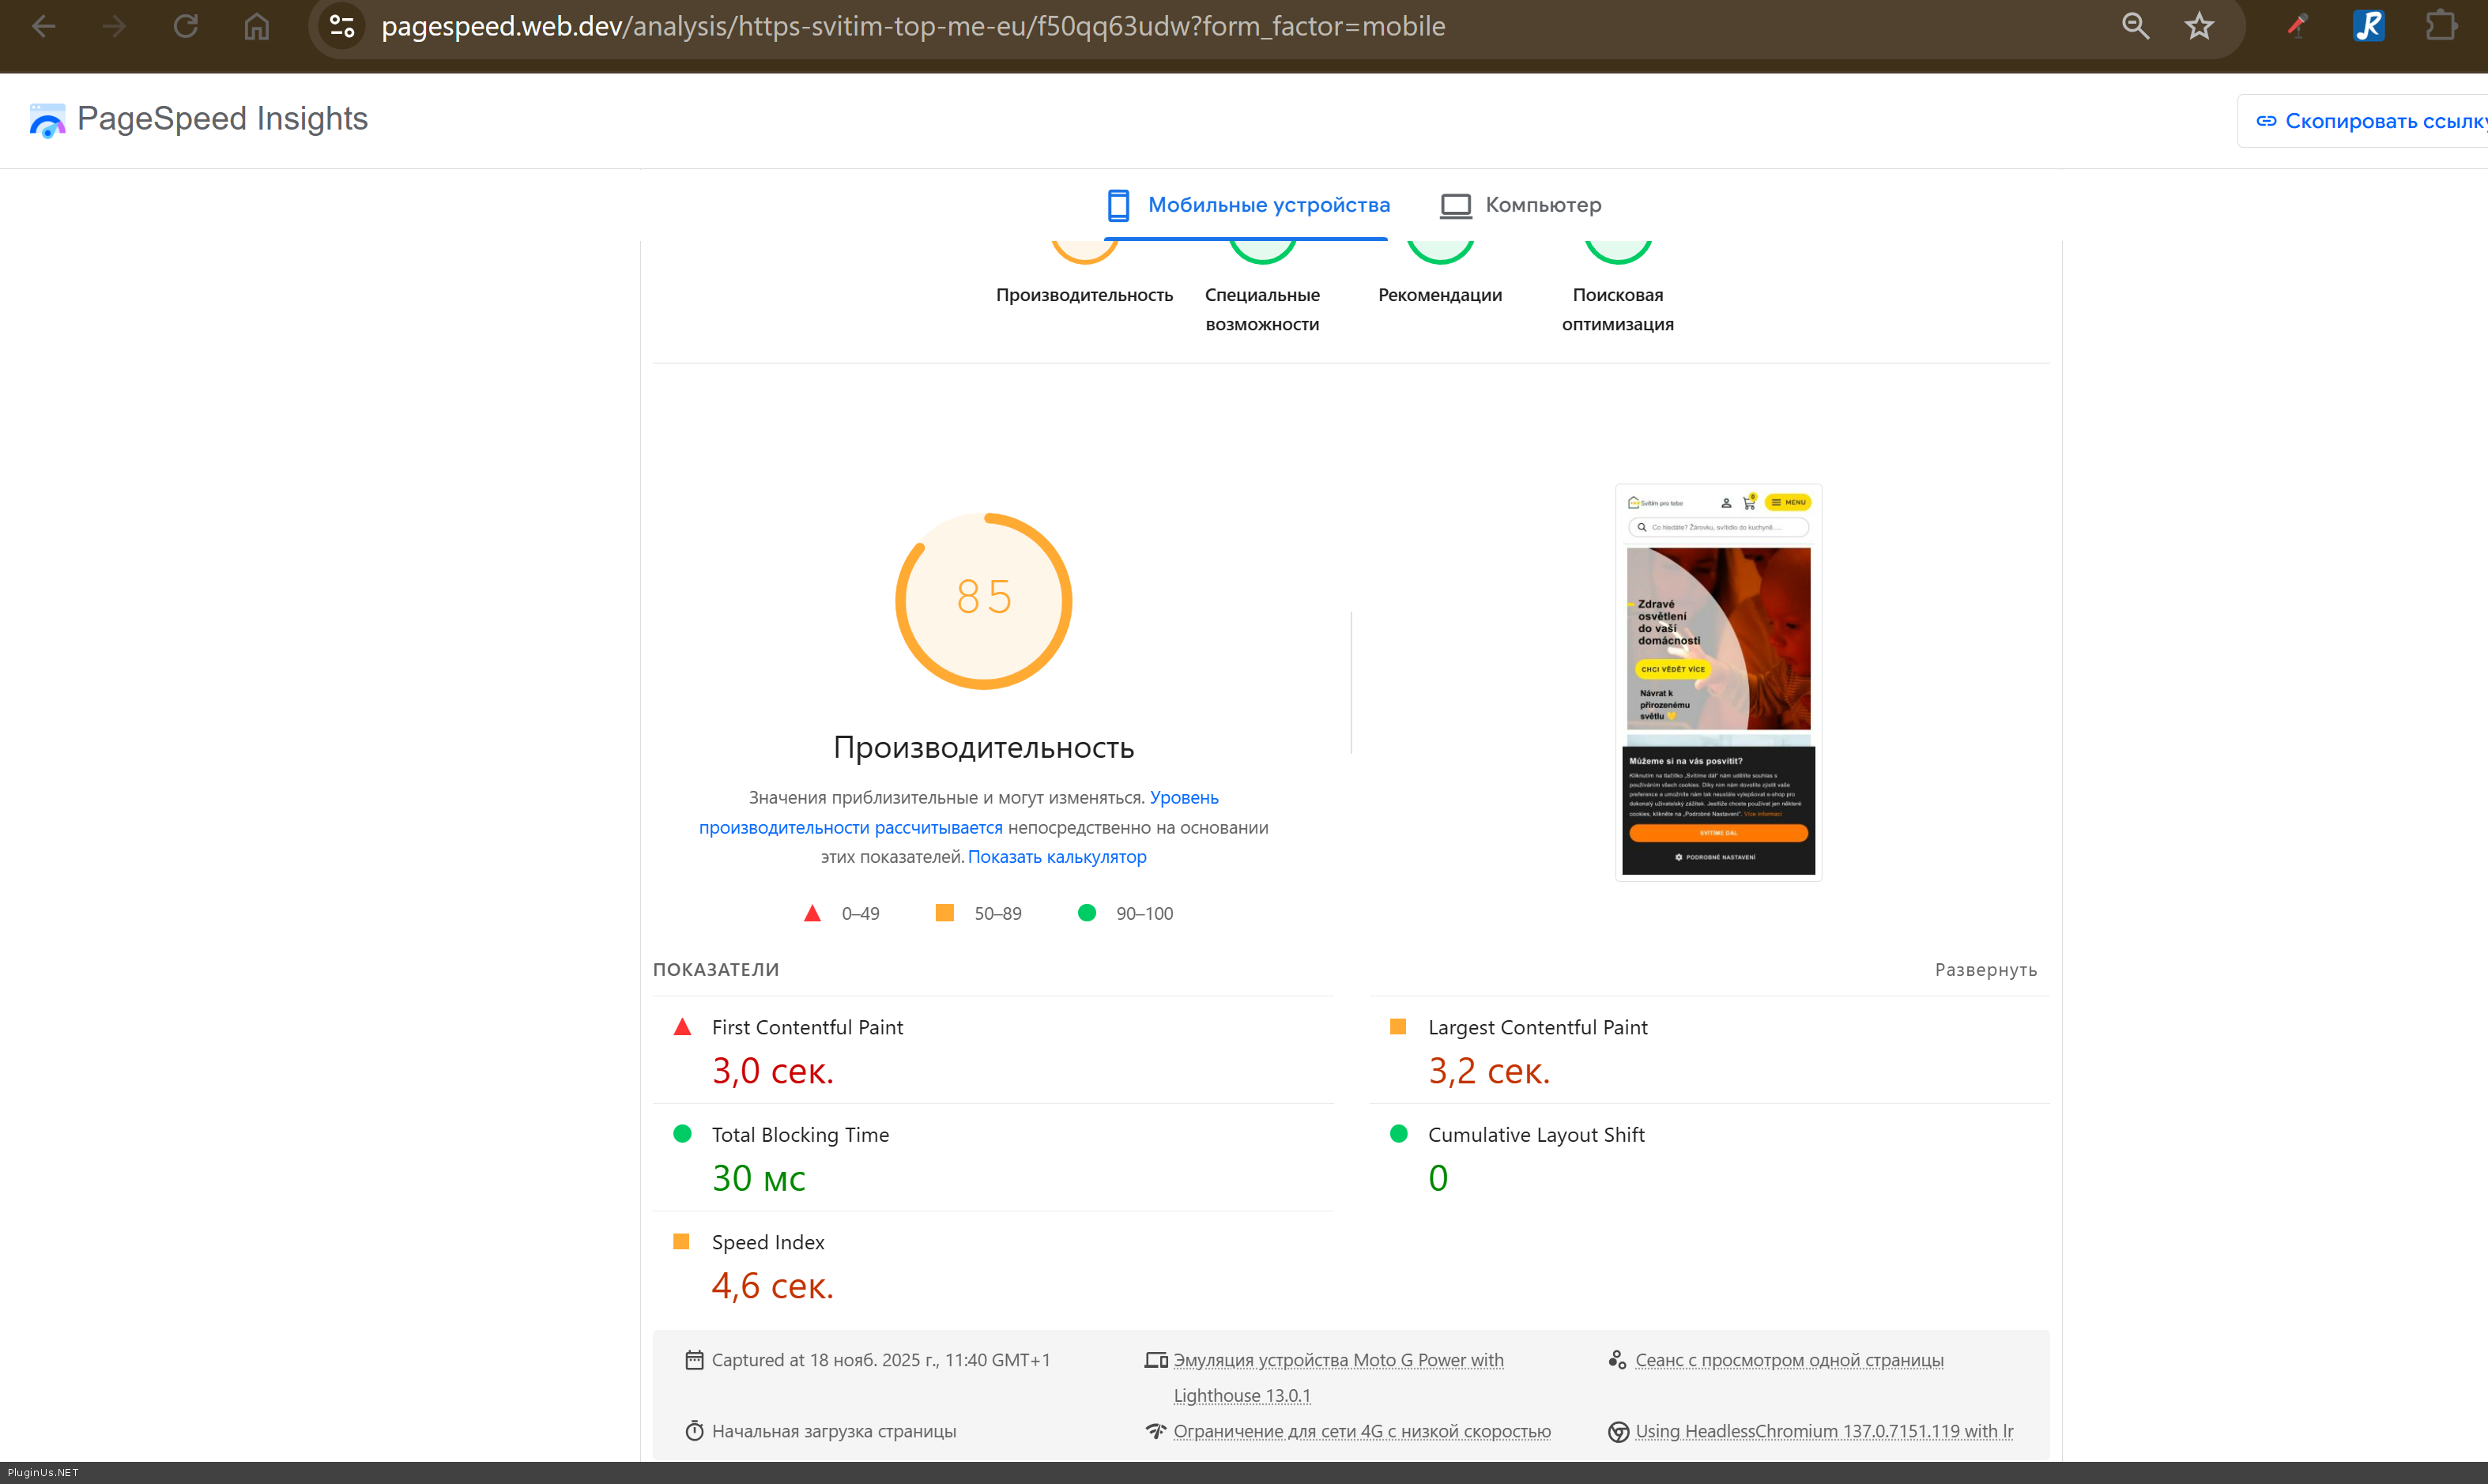Open the browser extensions puzzle icon
2488x1484 pixels.
click(x=2441, y=26)
